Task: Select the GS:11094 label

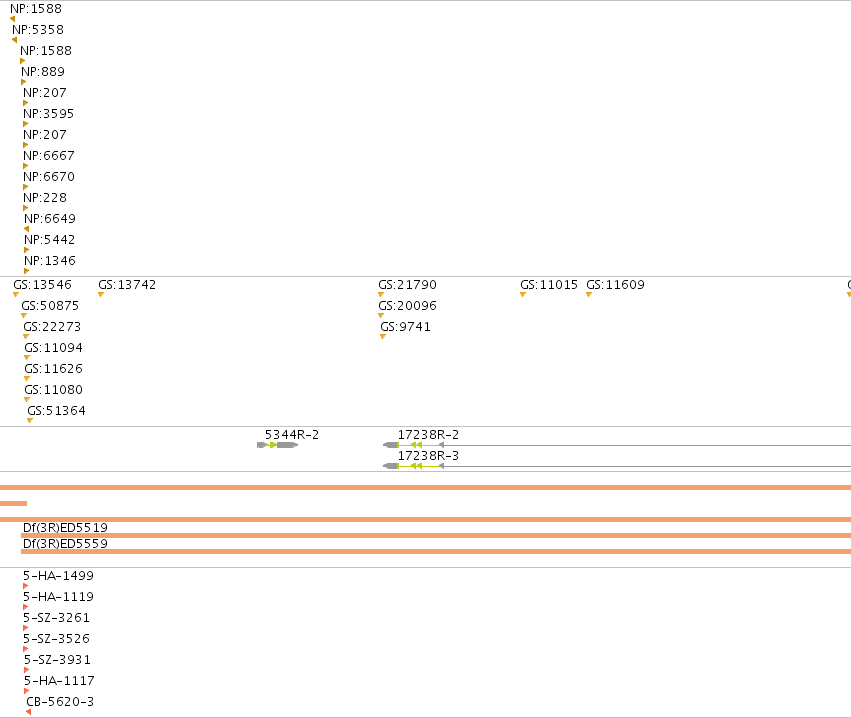Action: pos(54,347)
